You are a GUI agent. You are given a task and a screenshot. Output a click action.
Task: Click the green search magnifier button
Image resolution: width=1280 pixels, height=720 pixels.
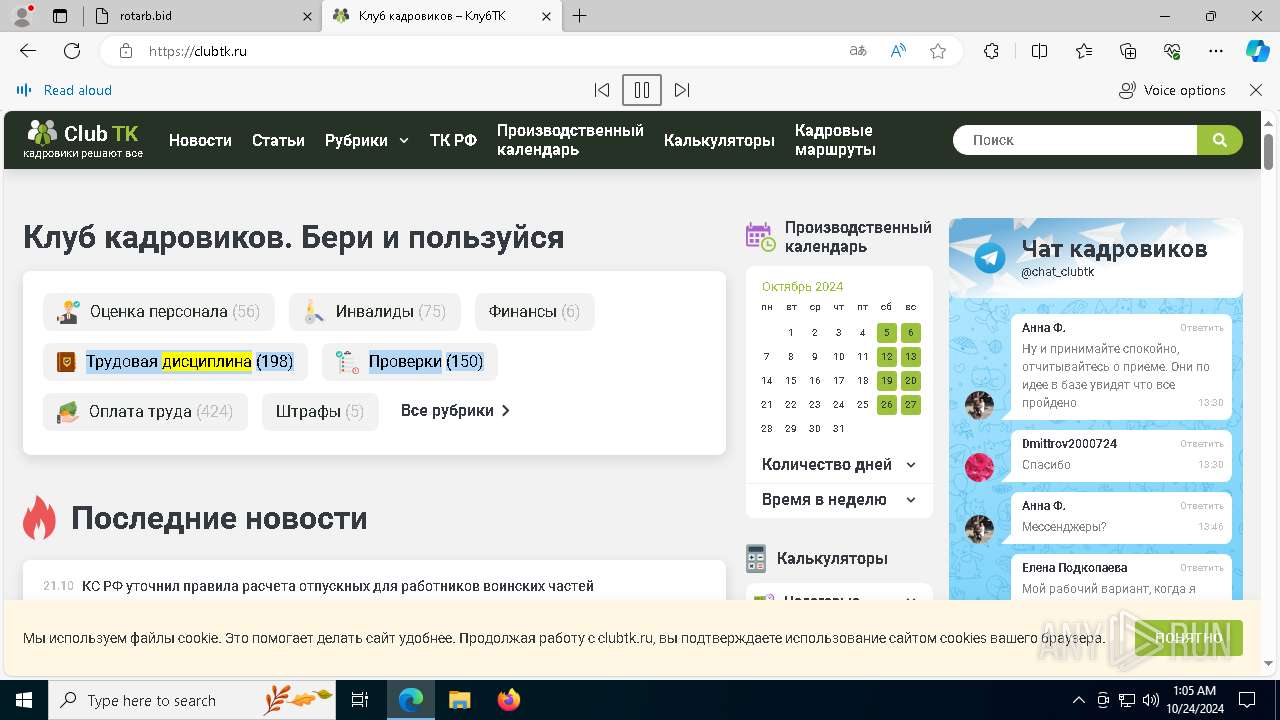pyautogui.click(x=1220, y=140)
